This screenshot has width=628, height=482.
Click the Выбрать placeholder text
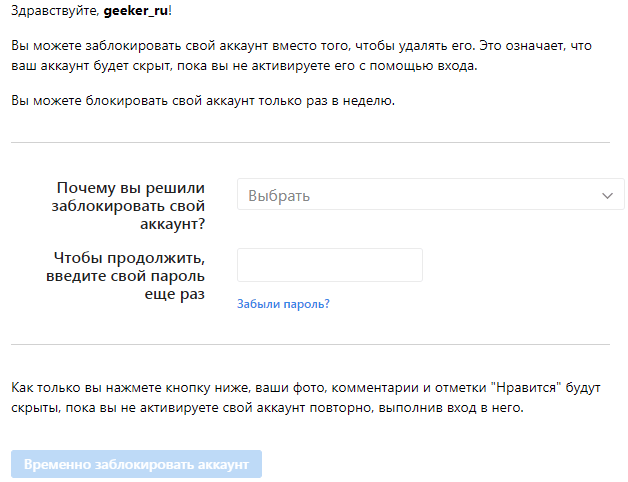[x=278, y=196]
